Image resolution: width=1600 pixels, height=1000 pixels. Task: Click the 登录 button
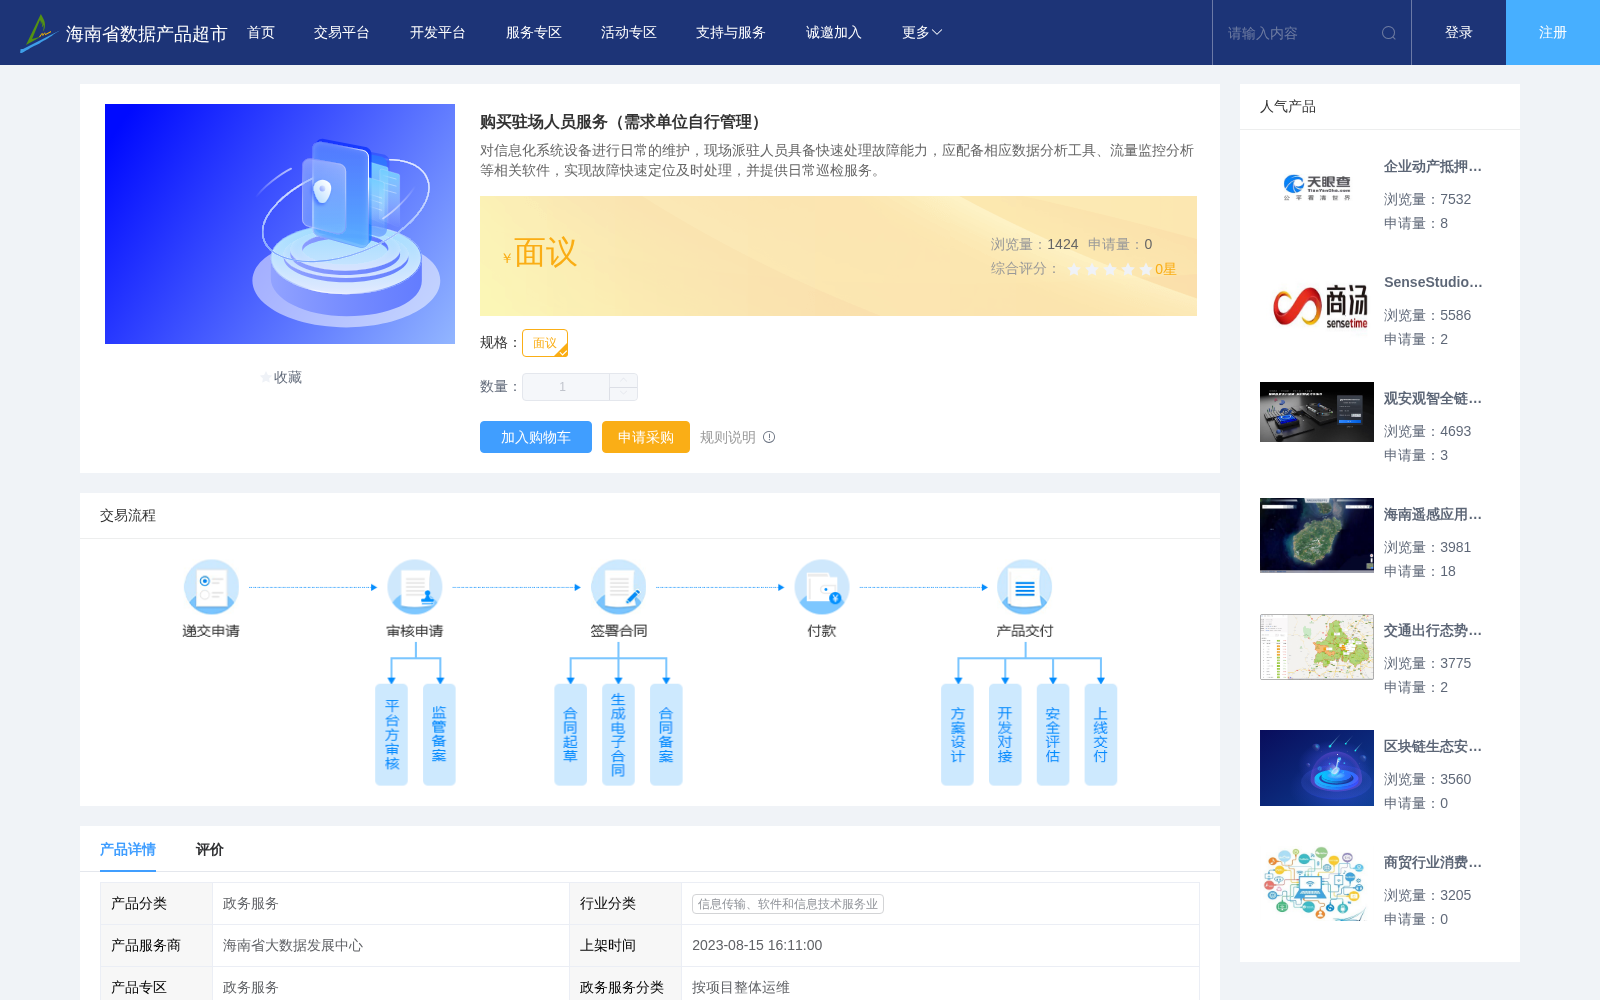point(1459,33)
